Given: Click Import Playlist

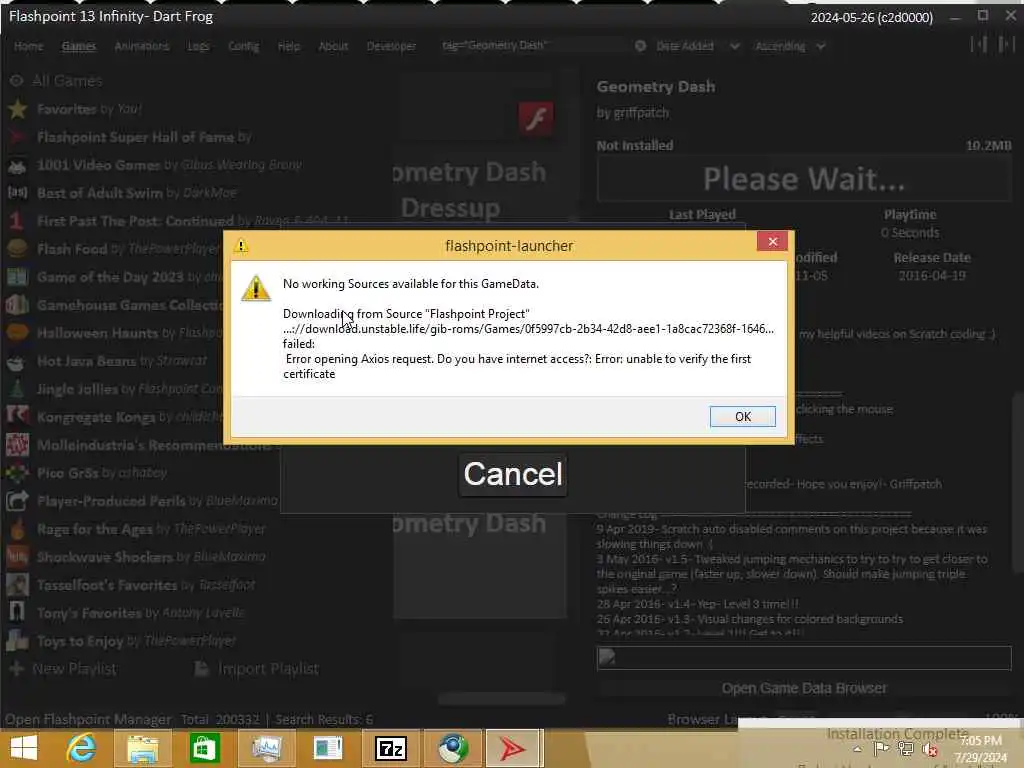Looking at the screenshot, I should 257,669.
